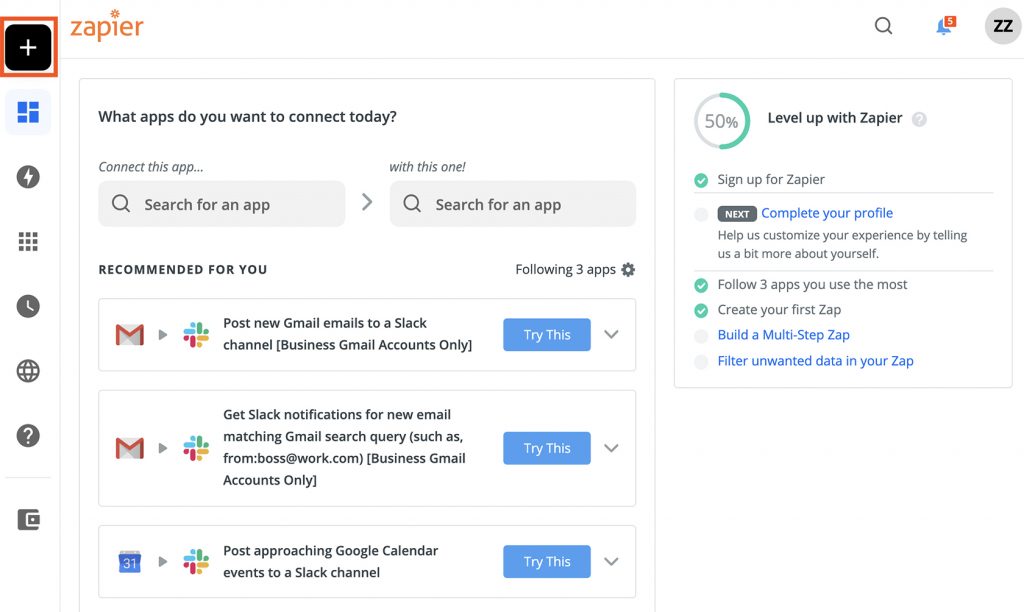The width and height of the screenshot is (1024, 612).
Task: Click the Zapier logo
Action: pyautogui.click(x=107, y=26)
